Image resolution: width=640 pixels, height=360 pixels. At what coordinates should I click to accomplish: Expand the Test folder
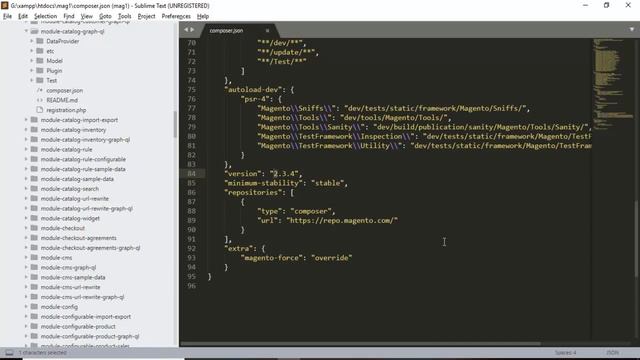(31, 80)
